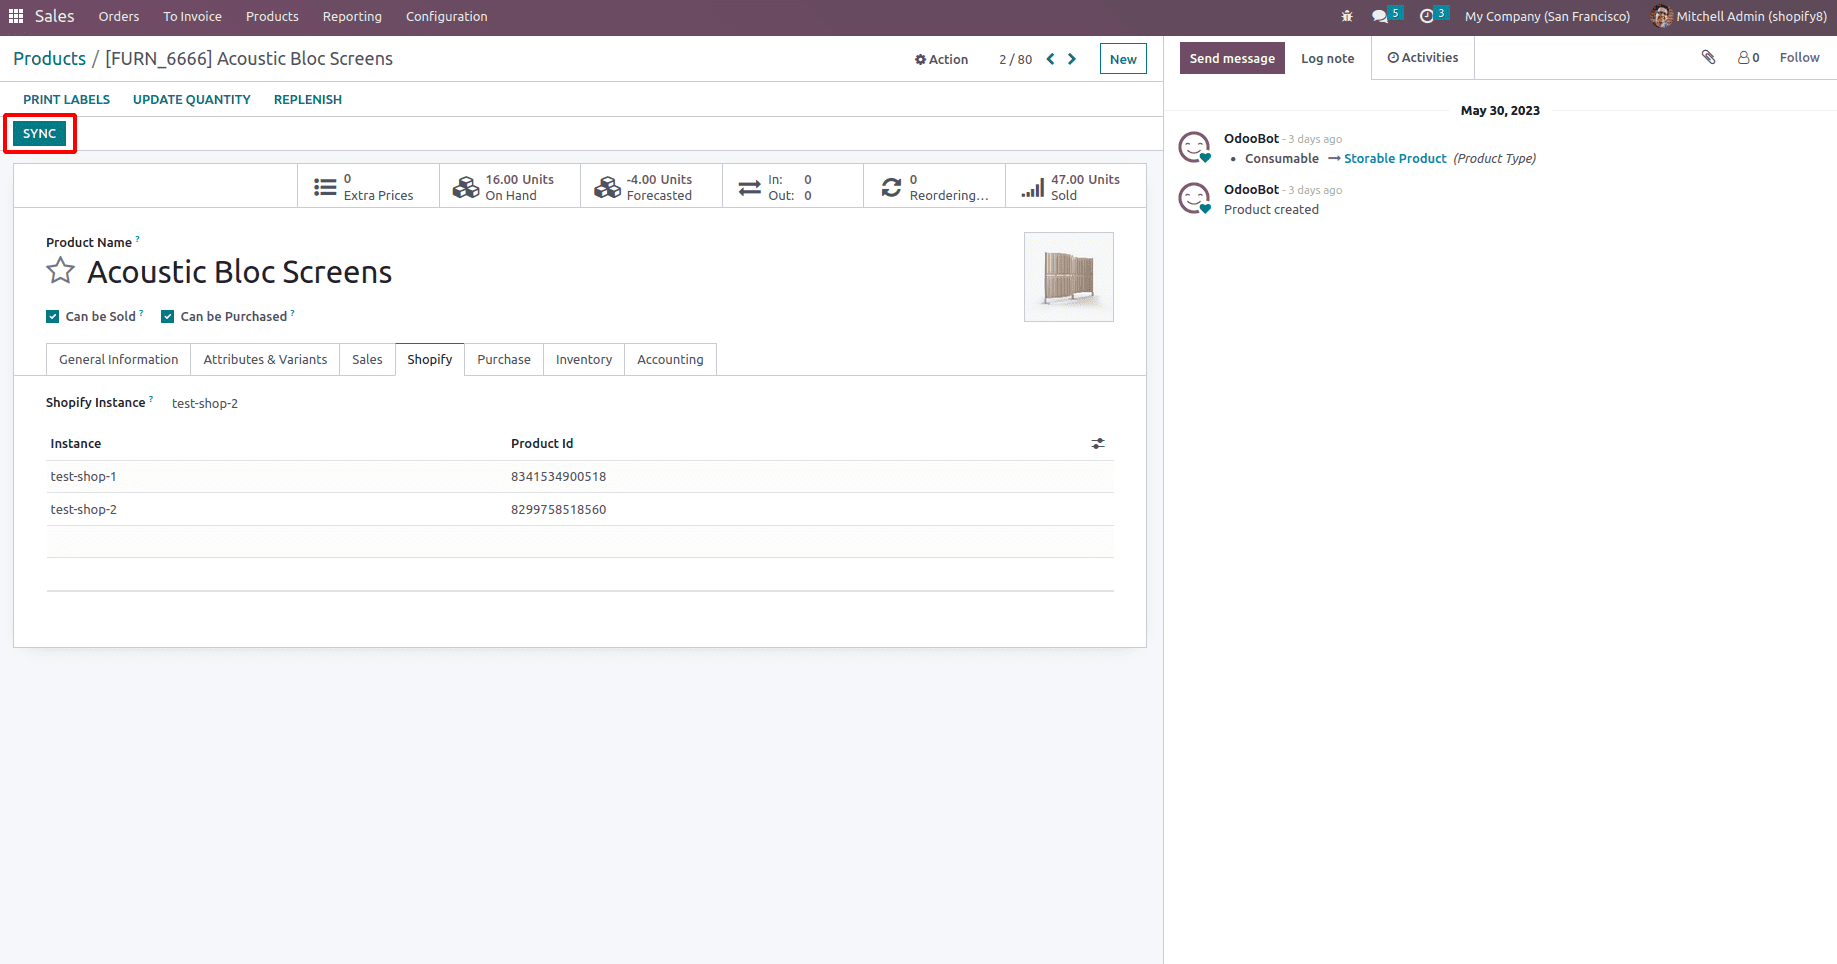Switch to the Accounting tab
The width and height of the screenshot is (1837, 964).
coord(670,359)
